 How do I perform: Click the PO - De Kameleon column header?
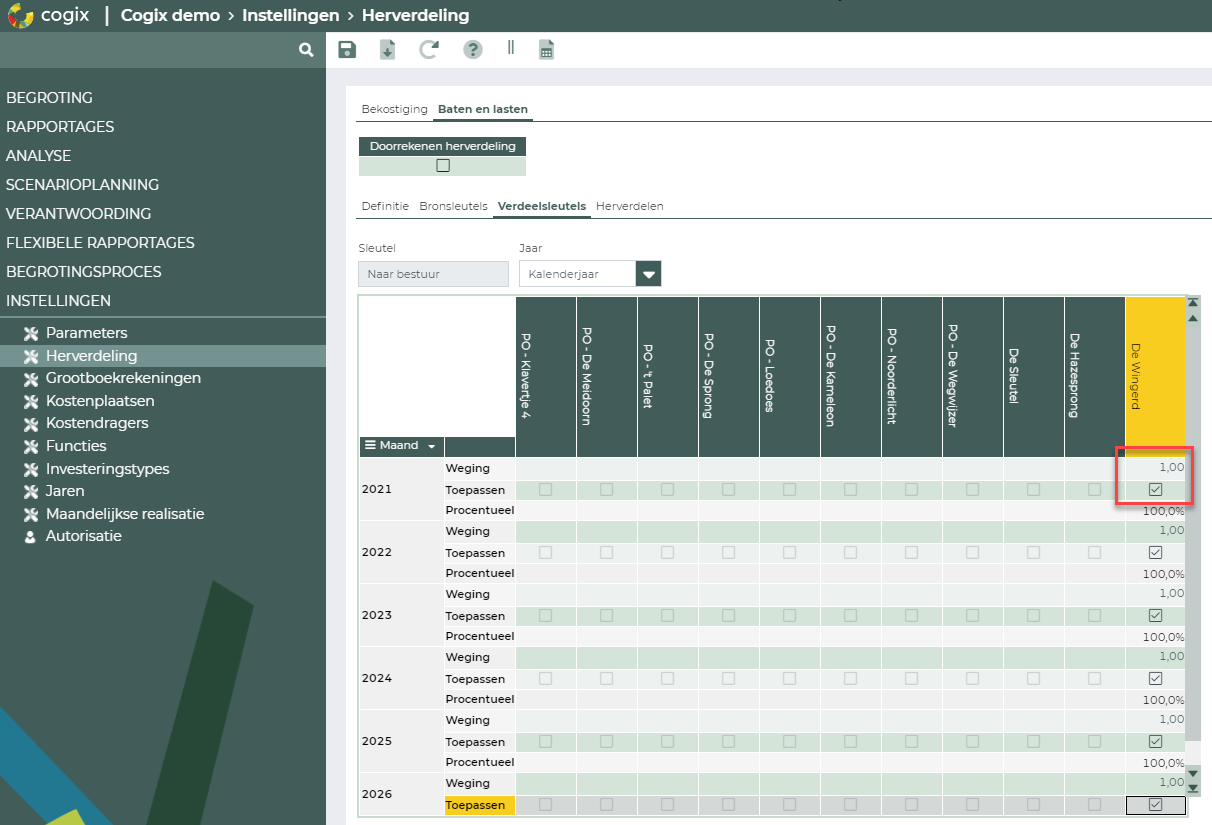click(850, 377)
